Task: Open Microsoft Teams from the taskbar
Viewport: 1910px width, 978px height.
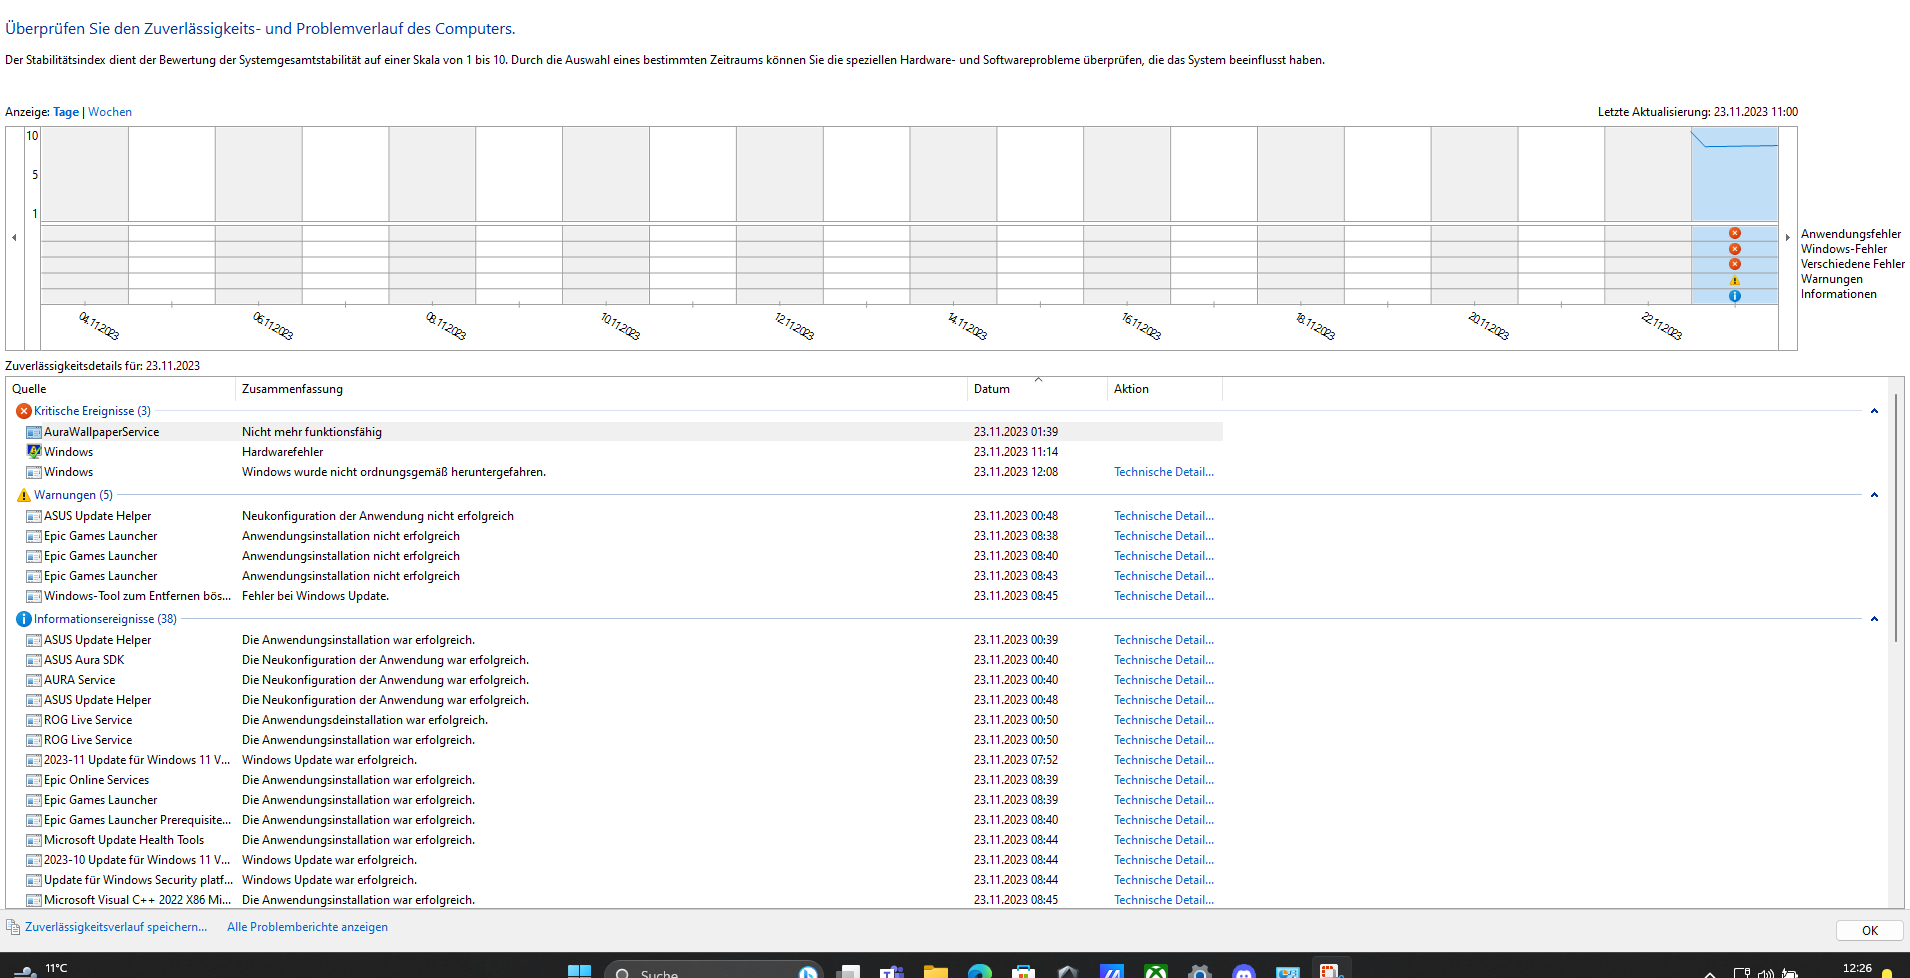Action: 891,971
